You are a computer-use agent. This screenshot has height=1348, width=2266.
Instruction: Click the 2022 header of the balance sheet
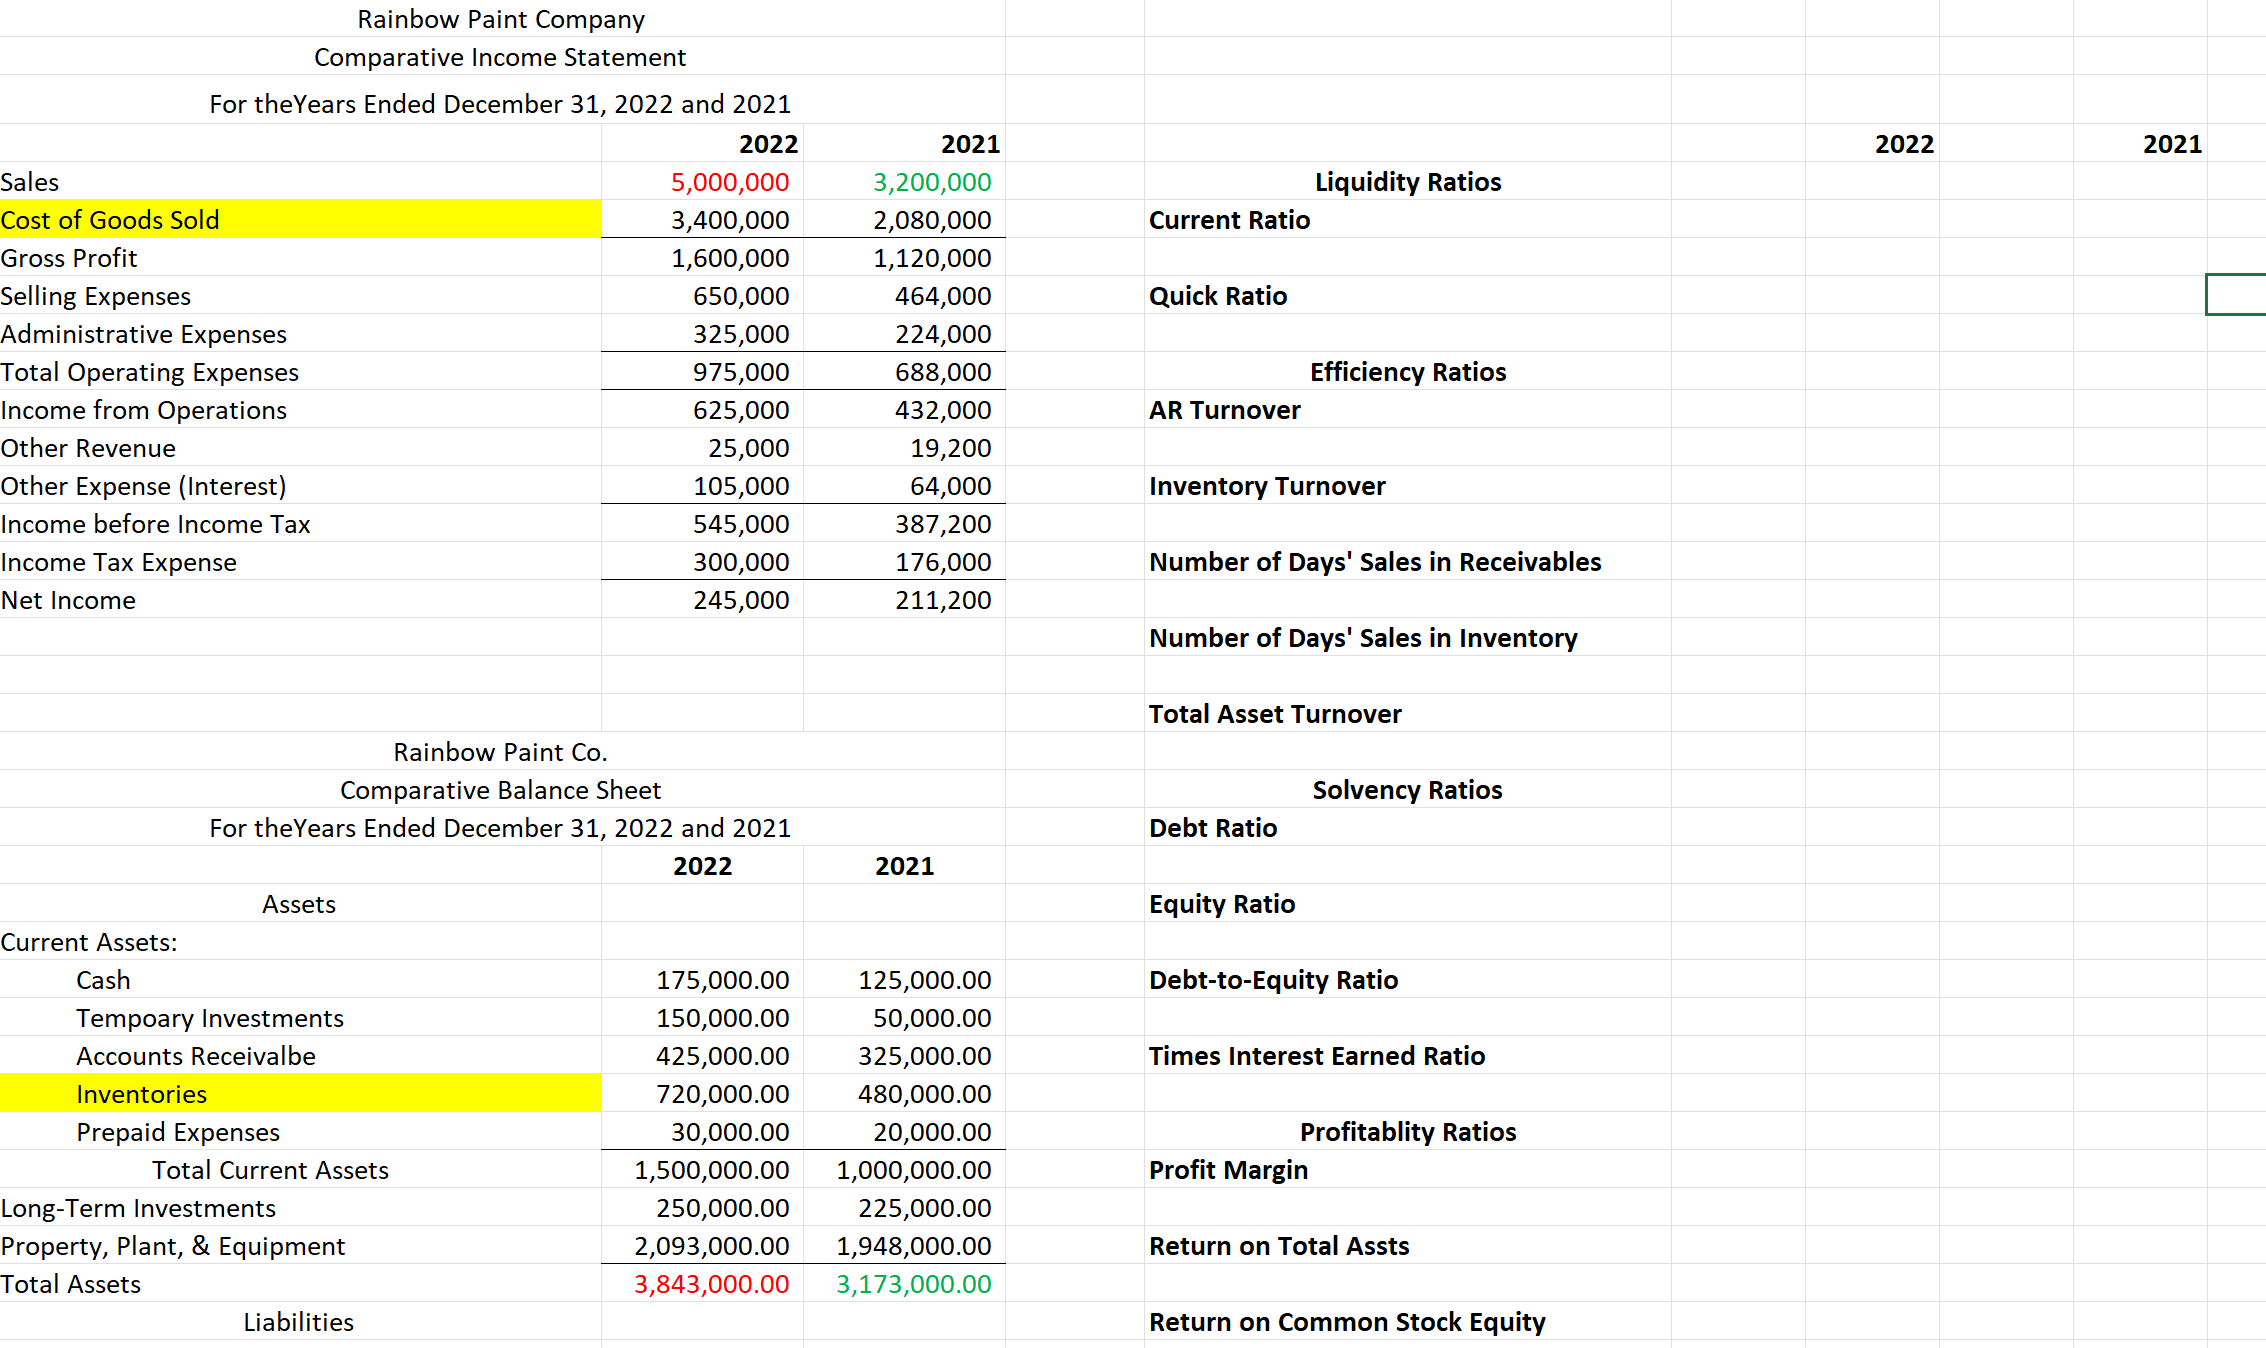pyautogui.click(x=702, y=866)
